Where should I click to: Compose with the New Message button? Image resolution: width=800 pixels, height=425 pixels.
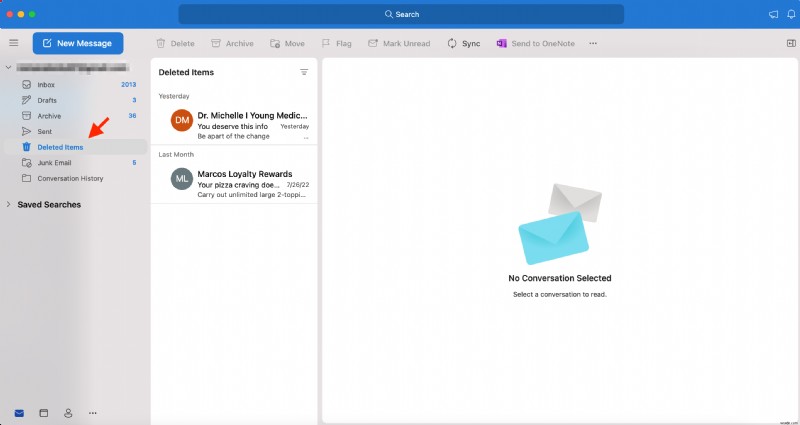pos(78,43)
